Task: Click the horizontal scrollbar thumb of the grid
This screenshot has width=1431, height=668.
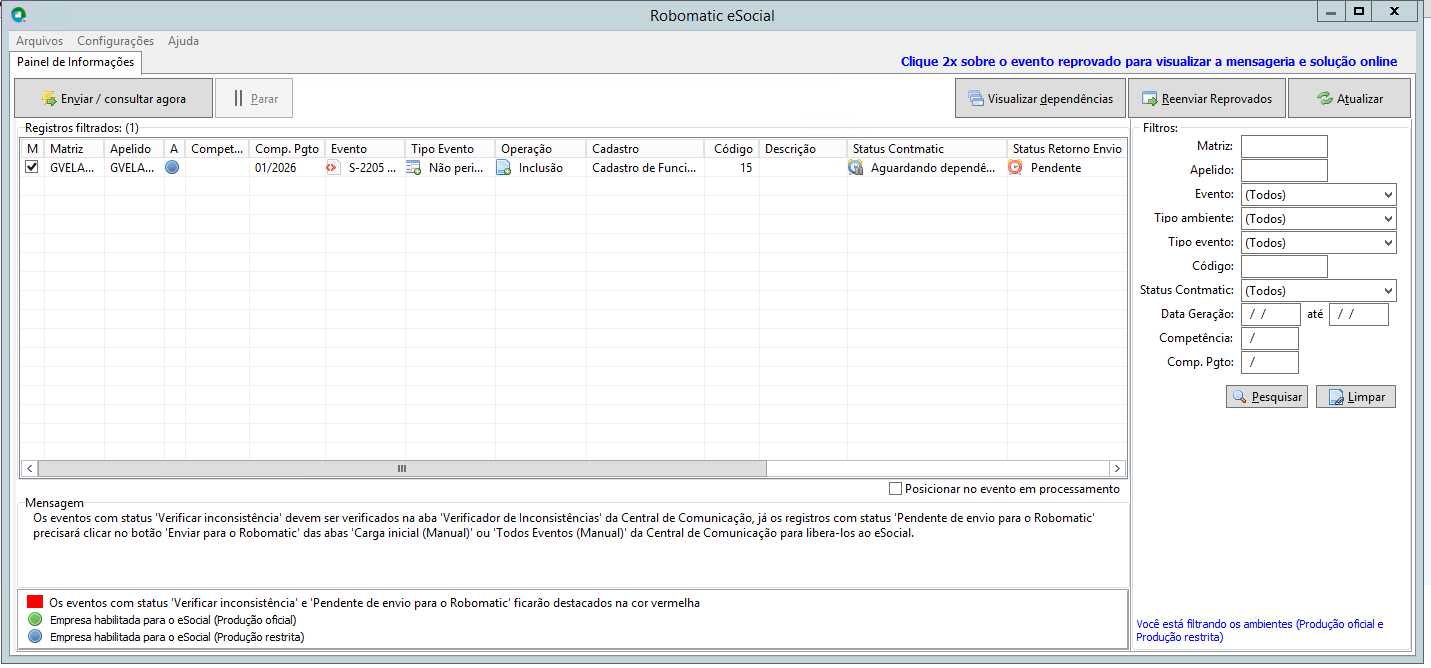Action: tap(402, 468)
